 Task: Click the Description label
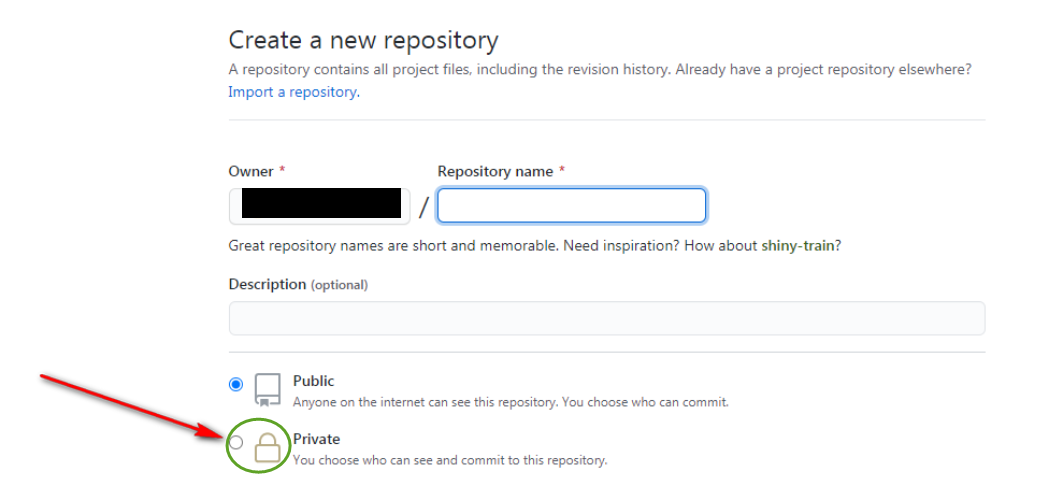pyautogui.click(x=267, y=284)
